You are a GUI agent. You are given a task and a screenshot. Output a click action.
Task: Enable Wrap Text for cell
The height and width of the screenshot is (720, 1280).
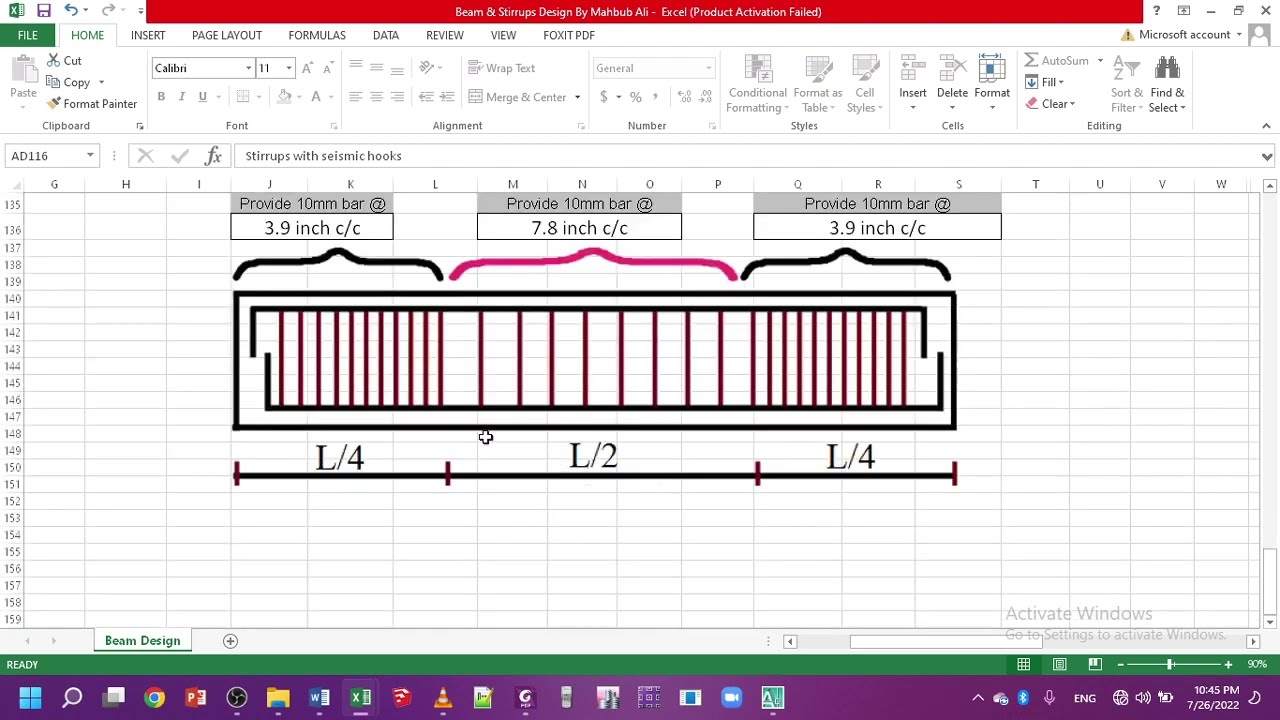point(502,68)
